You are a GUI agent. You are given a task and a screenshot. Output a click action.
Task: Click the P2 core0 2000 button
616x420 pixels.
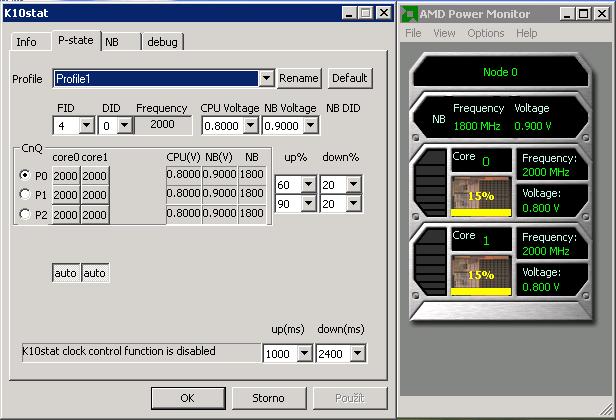[66, 215]
